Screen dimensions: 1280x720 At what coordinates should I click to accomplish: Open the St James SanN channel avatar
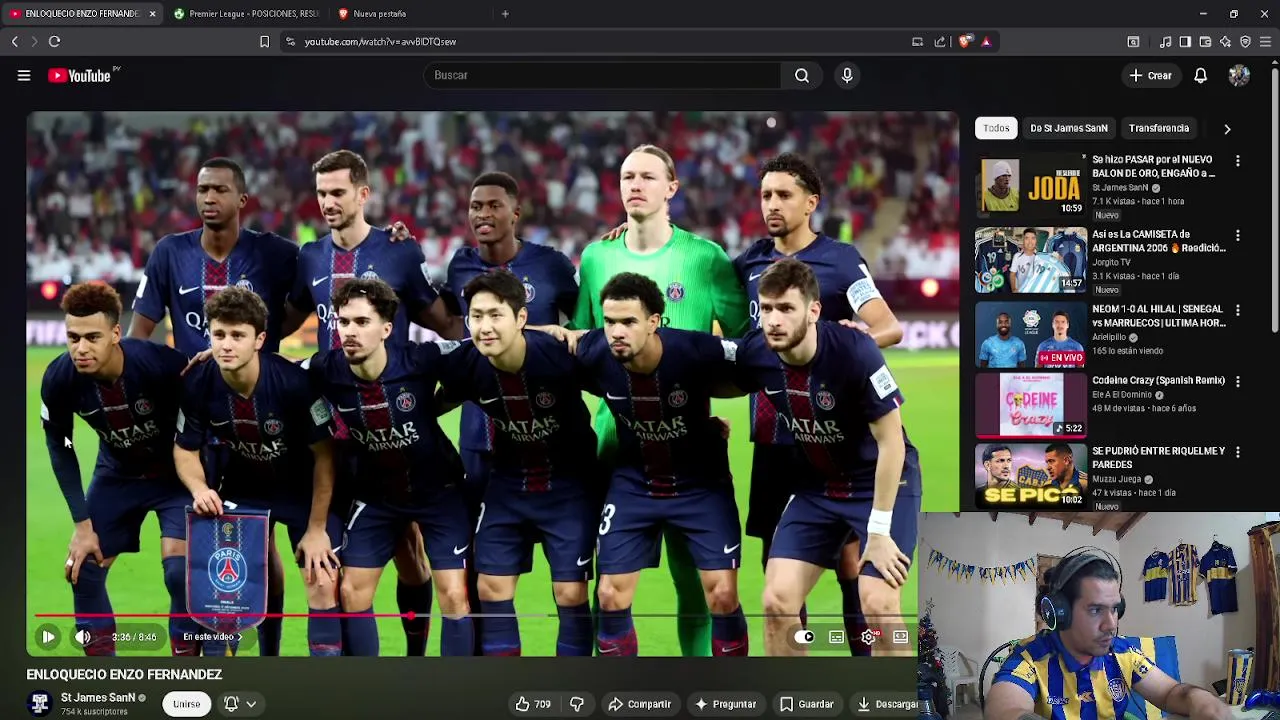[40, 704]
